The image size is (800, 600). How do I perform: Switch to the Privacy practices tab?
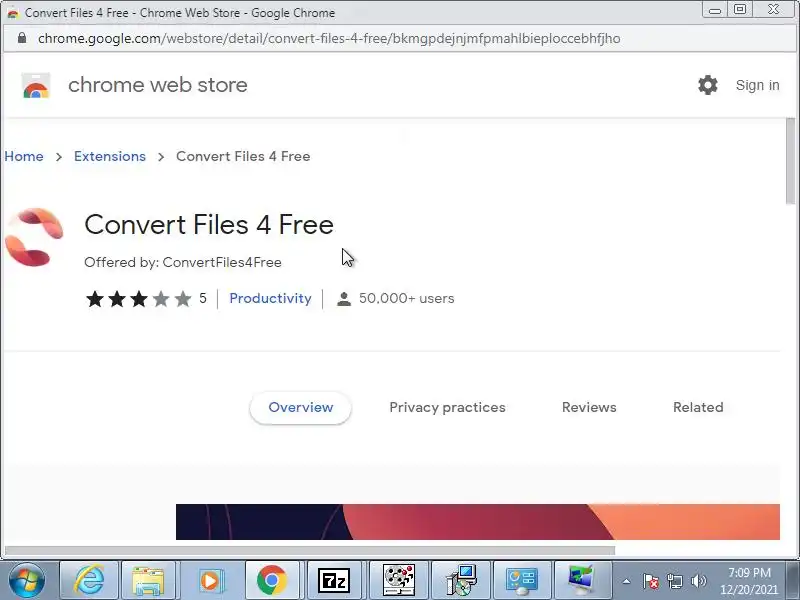tap(447, 408)
